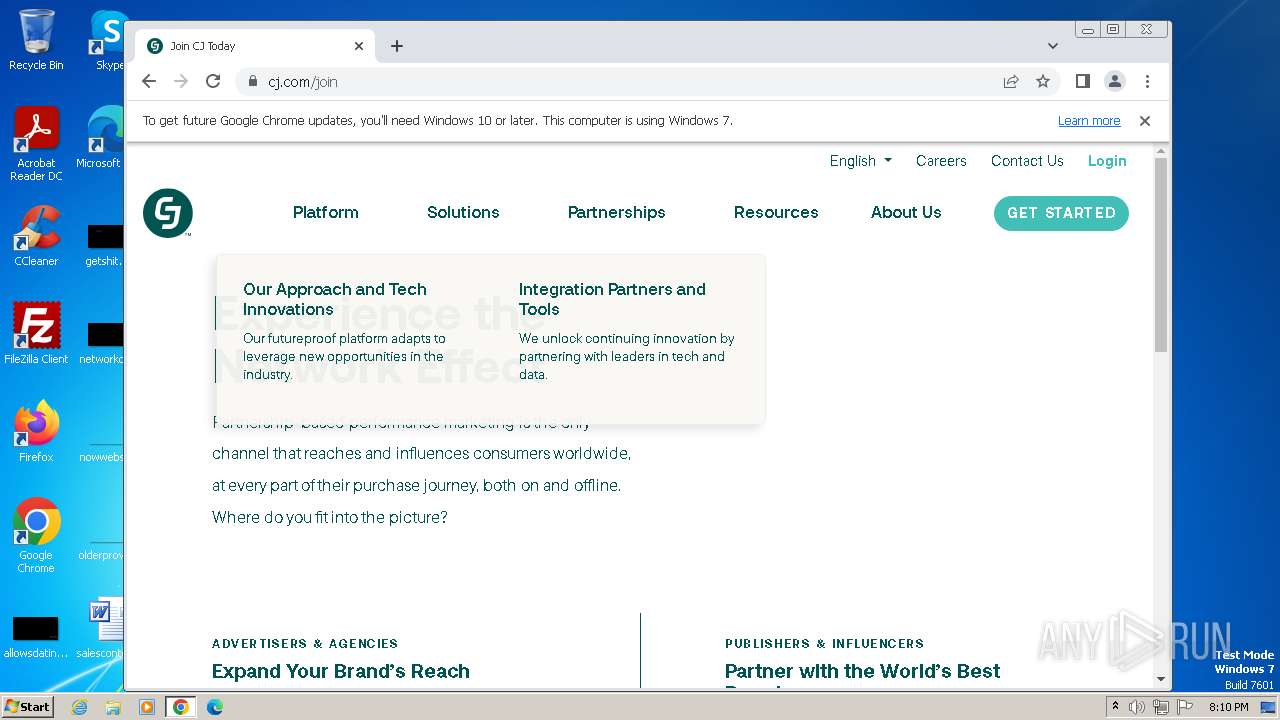Share this page using address bar icon
1280x720 pixels.
tap(1011, 81)
